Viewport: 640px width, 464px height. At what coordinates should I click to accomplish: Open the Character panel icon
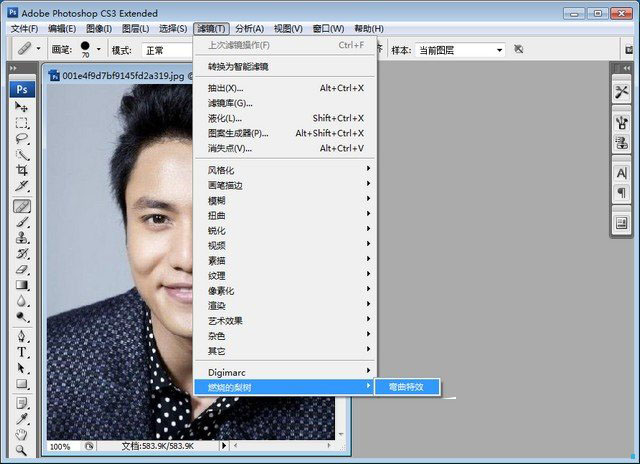tap(621, 173)
